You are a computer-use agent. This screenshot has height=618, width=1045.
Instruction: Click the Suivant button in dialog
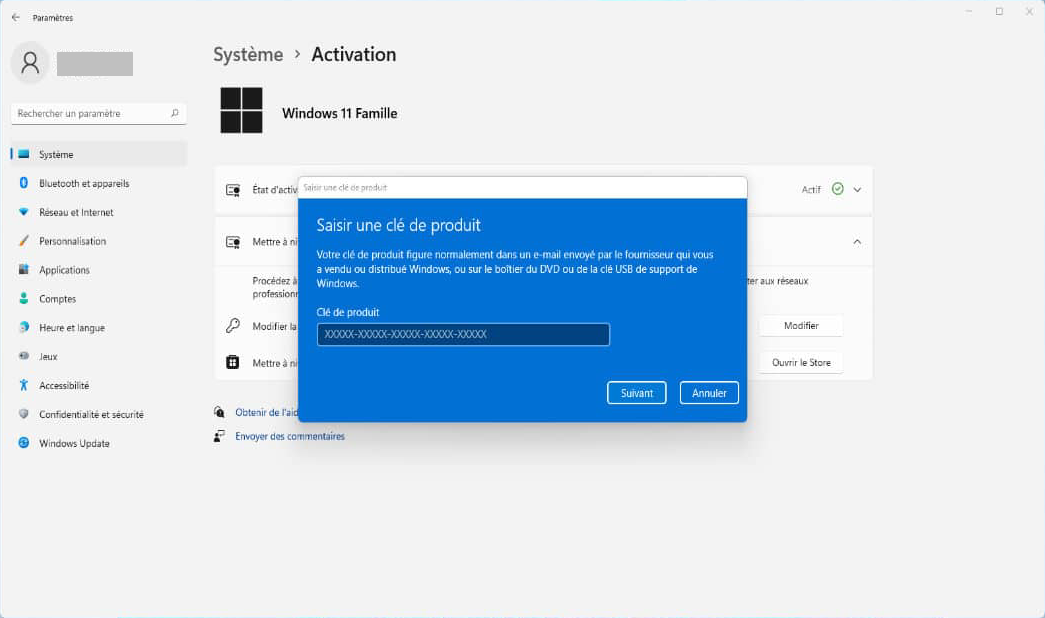(636, 393)
